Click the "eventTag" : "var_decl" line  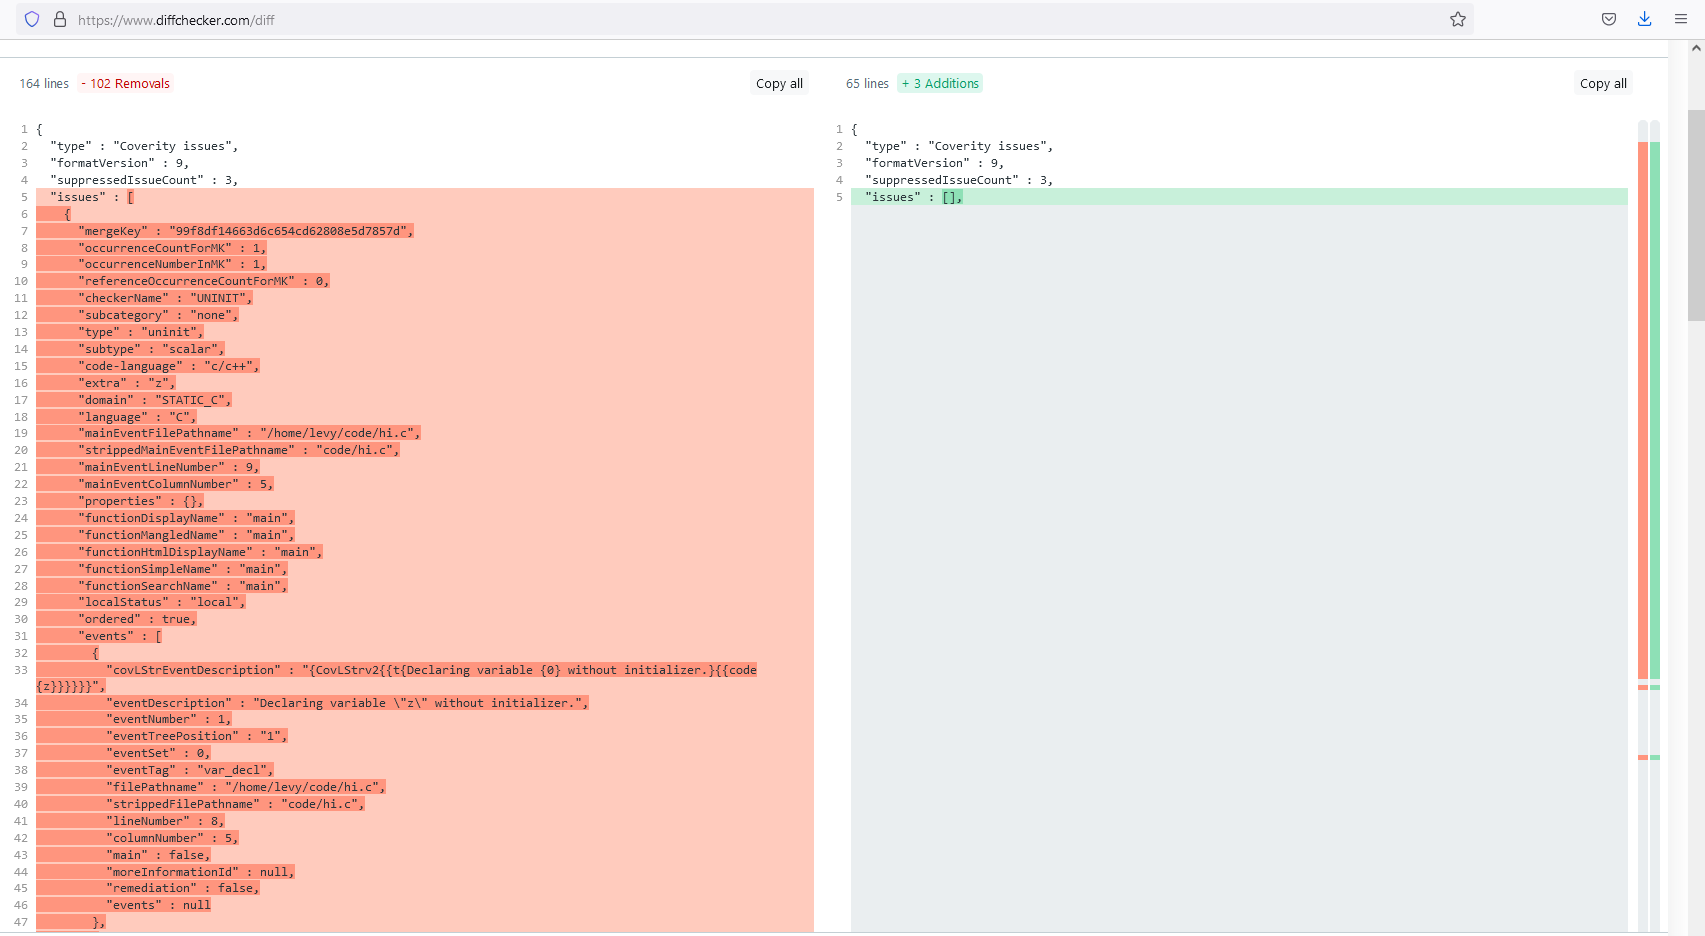pos(189,770)
